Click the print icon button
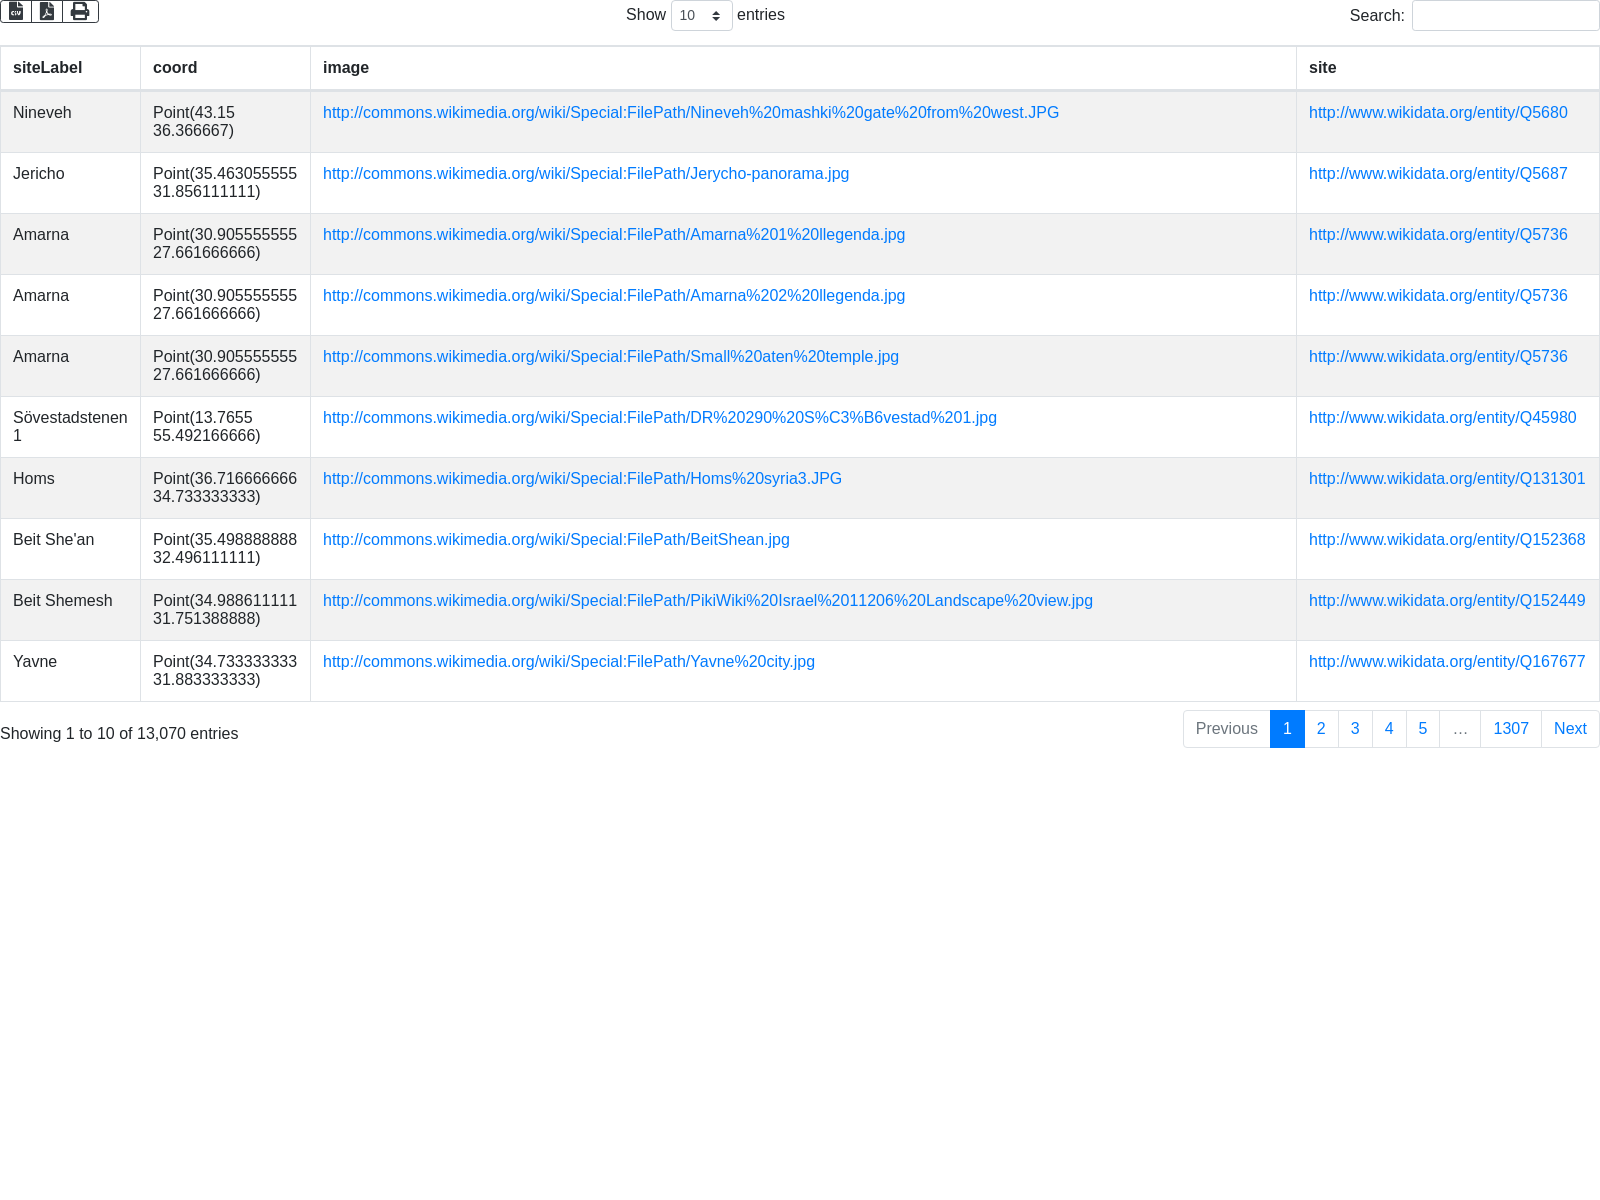Image resolution: width=1600 pixels, height=1200 pixels. (x=80, y=11)
